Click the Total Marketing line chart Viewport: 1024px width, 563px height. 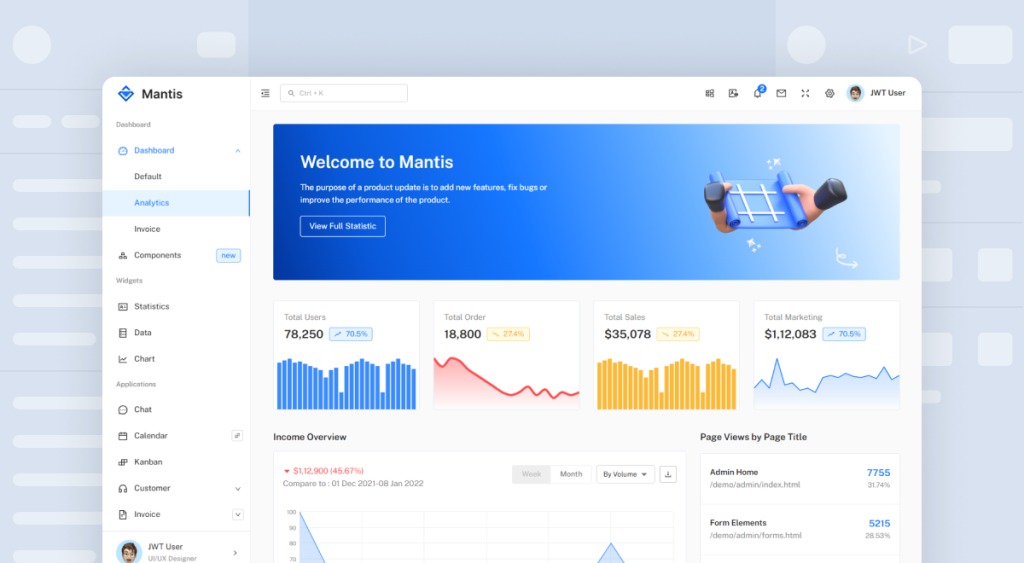(x=826, y=383)
